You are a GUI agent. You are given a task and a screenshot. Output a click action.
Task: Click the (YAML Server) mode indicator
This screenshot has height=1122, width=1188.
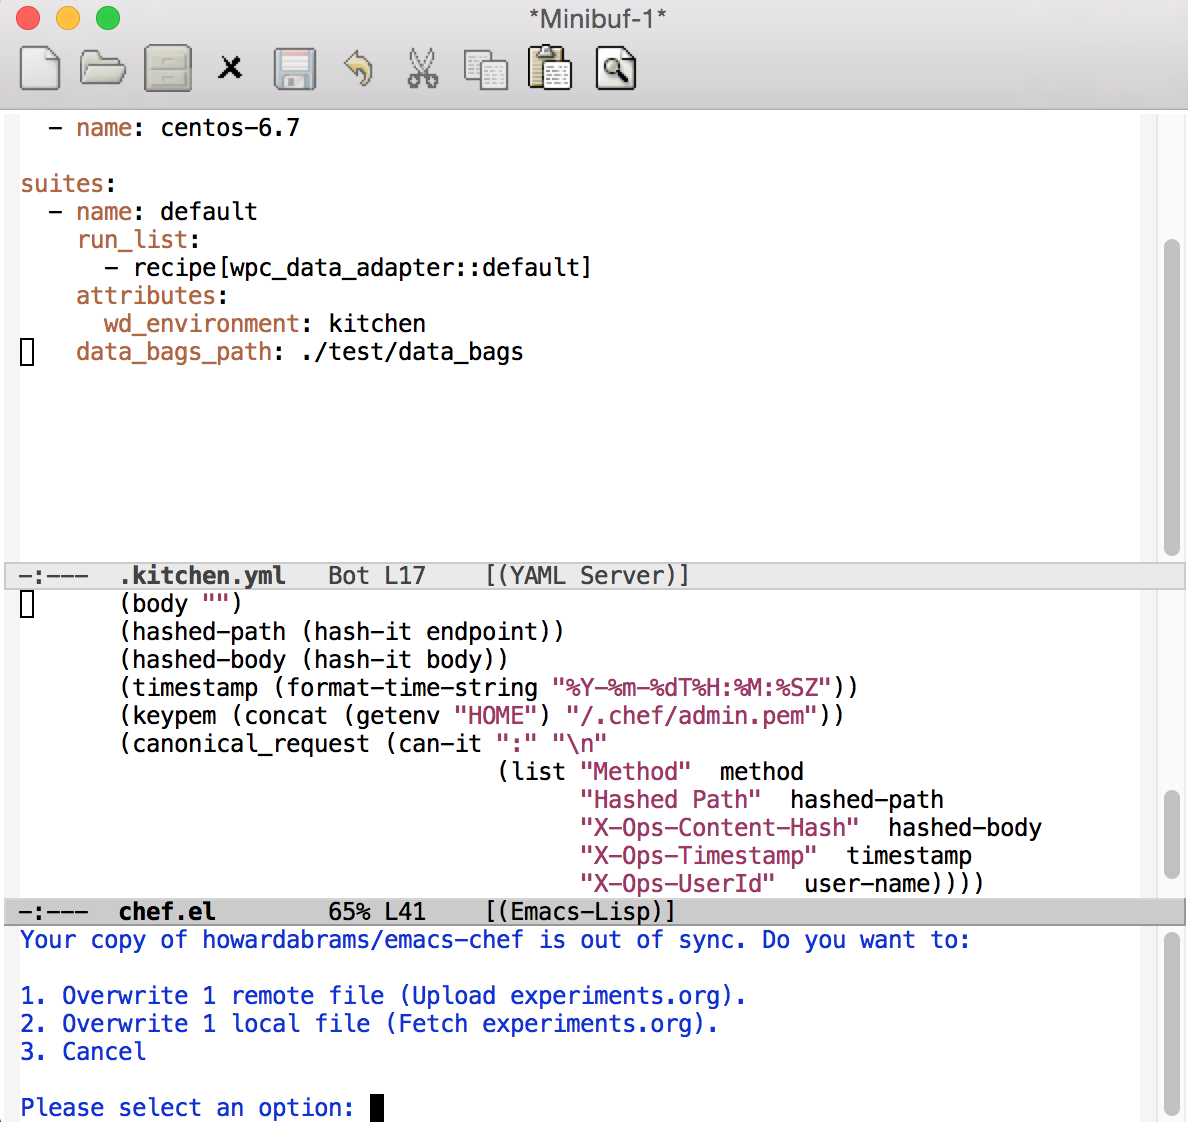pos(587,576)
